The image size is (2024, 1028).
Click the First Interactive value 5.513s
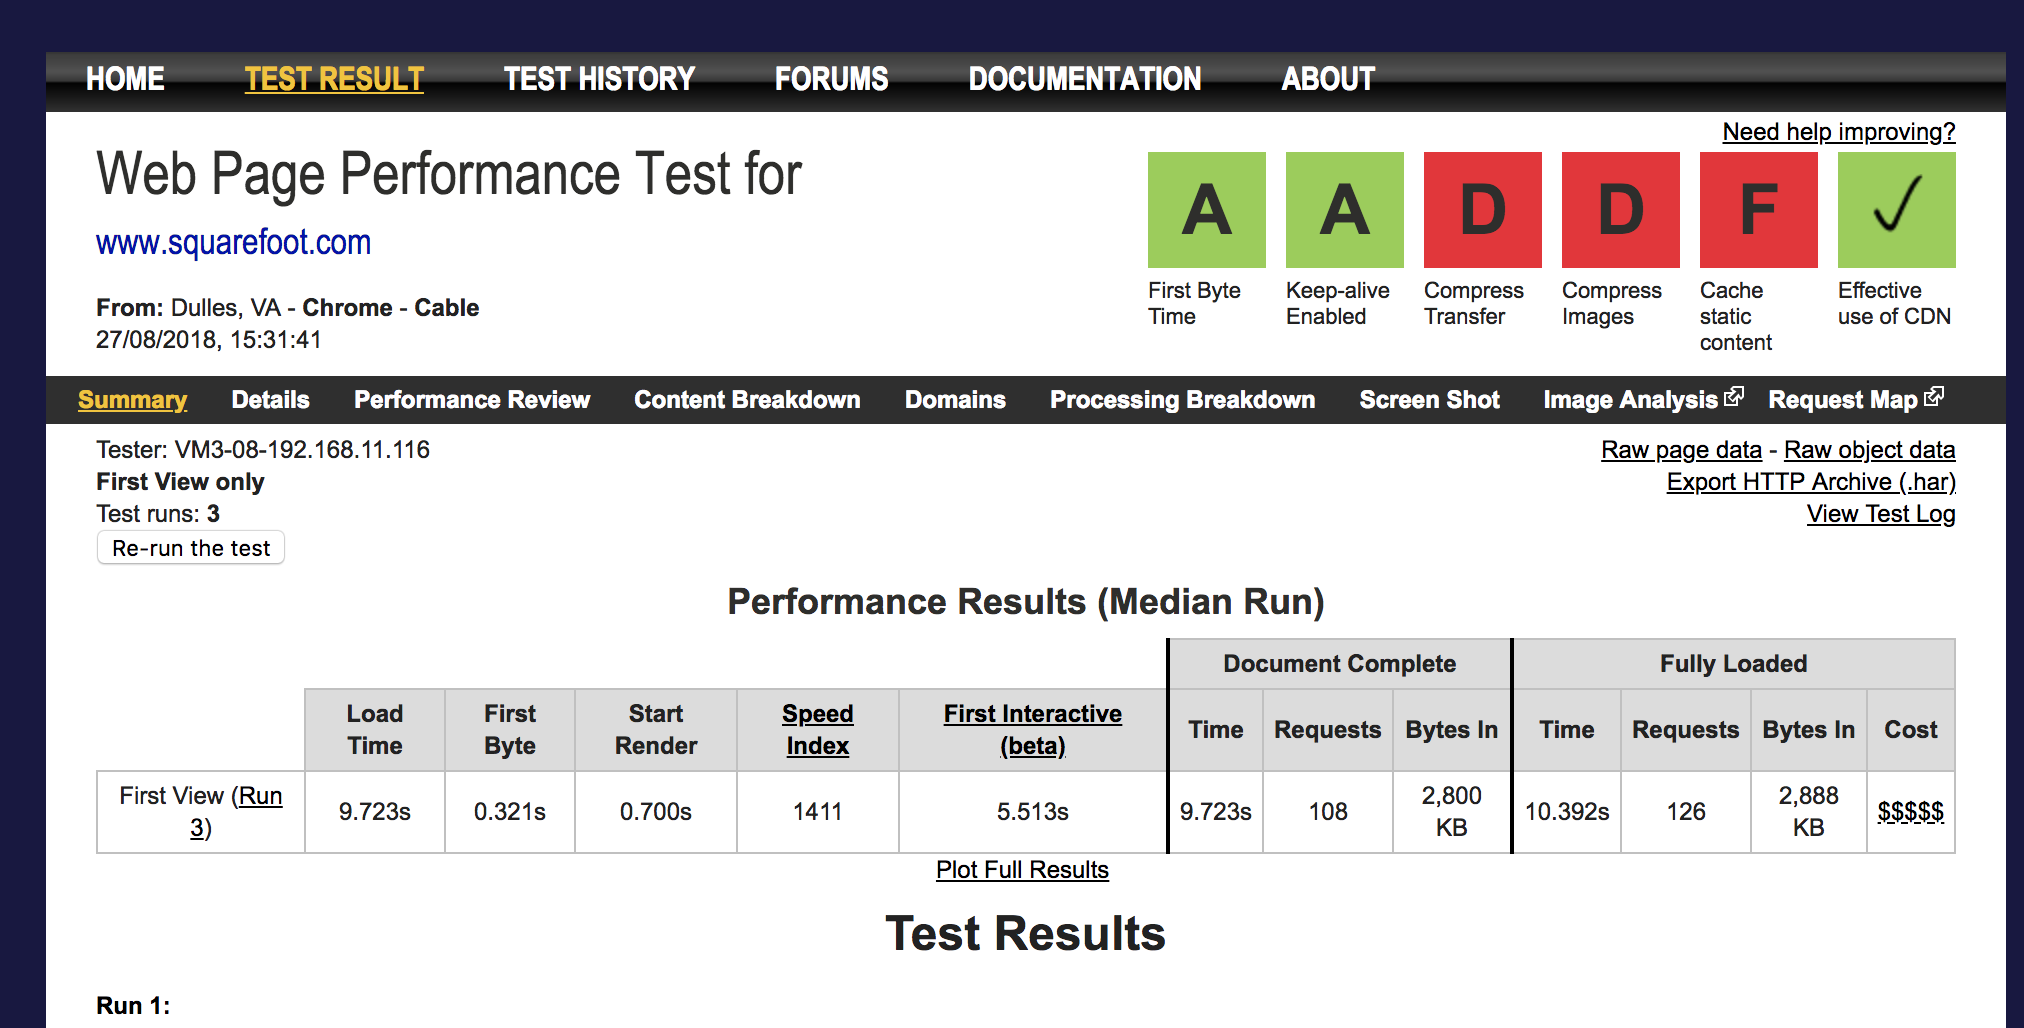click(1033, 812)
